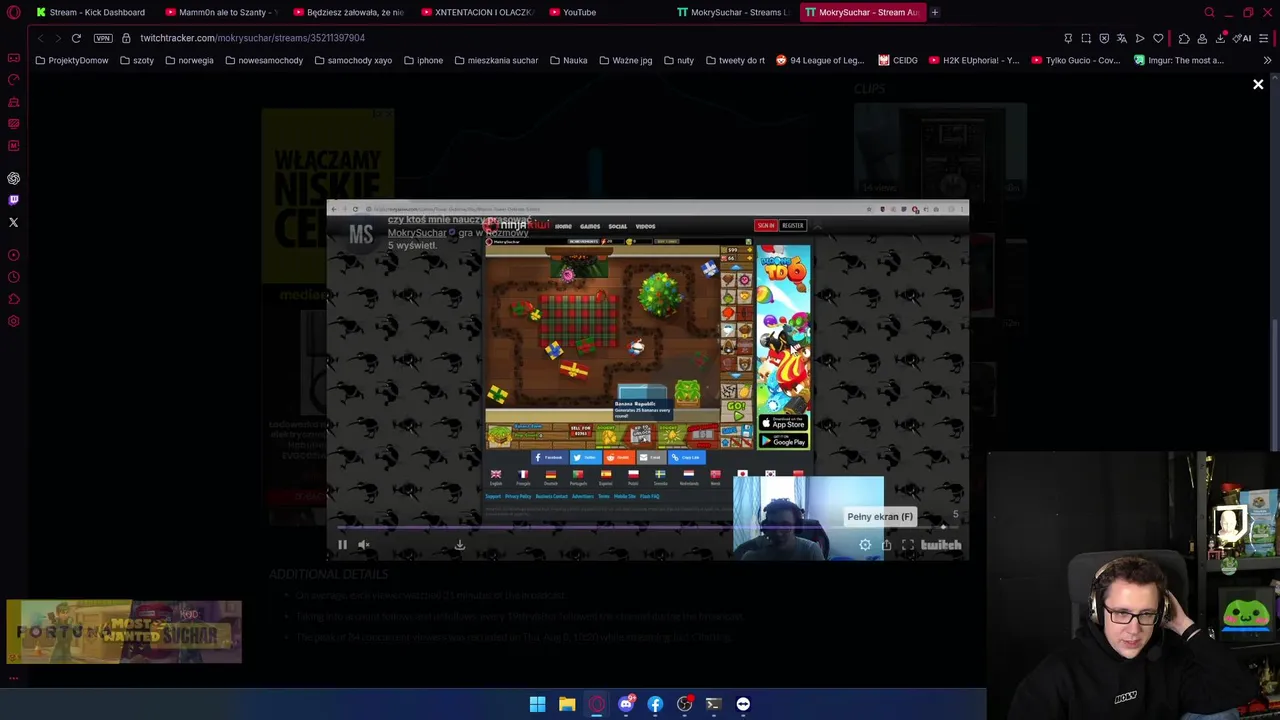
Task: Click the tab search icon
Action: pyautogui.click(x=1209, y=12)
